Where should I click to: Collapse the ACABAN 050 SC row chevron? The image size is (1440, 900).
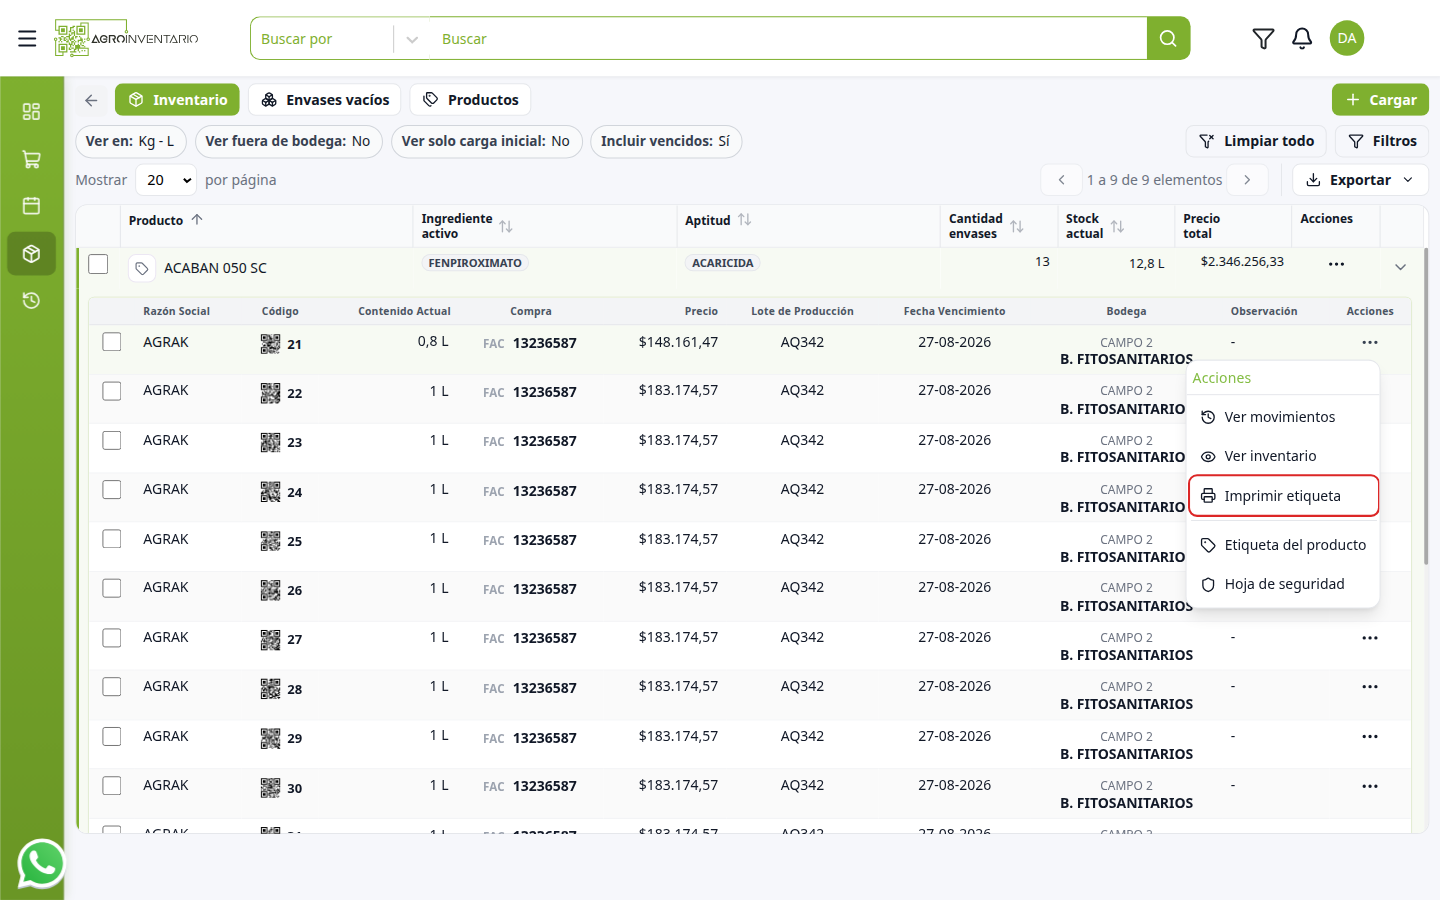pyautogui.click(x=1400, y=267)
